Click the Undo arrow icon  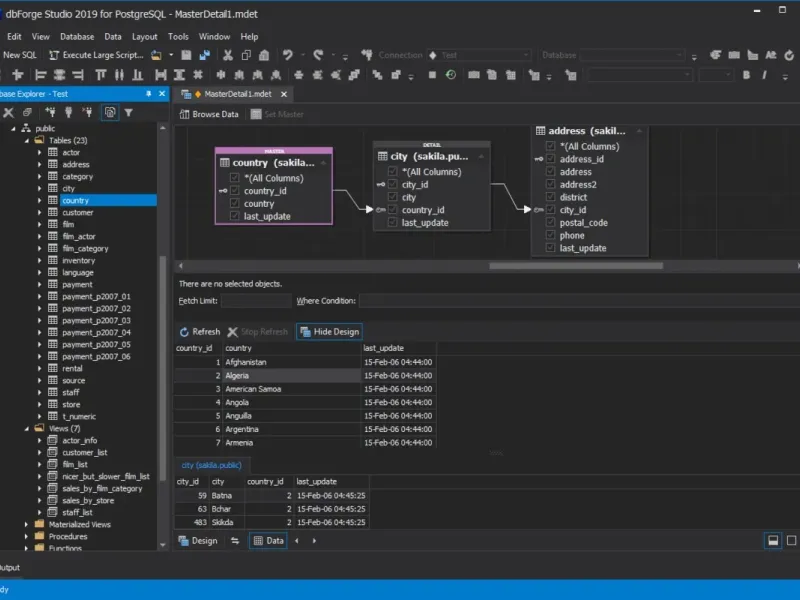(288, 55)
